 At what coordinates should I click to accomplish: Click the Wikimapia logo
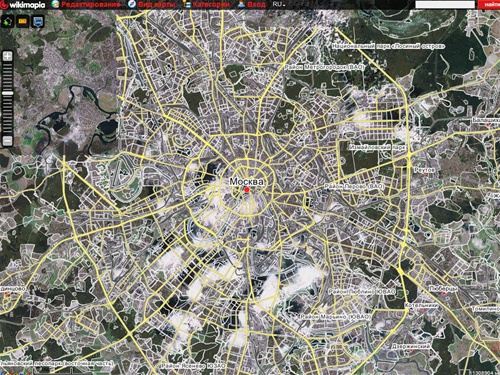(23, 4)
